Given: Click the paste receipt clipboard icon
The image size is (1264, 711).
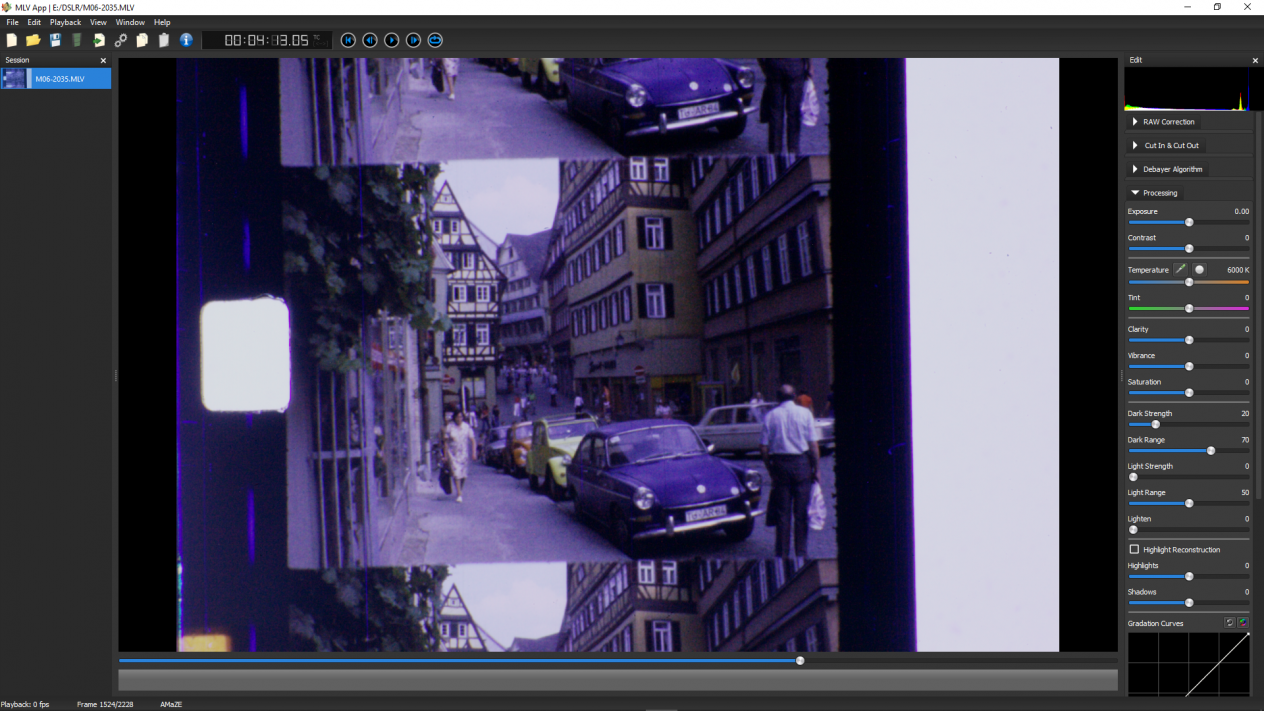Looking at the screenshot, I should (x=164, y=40).
